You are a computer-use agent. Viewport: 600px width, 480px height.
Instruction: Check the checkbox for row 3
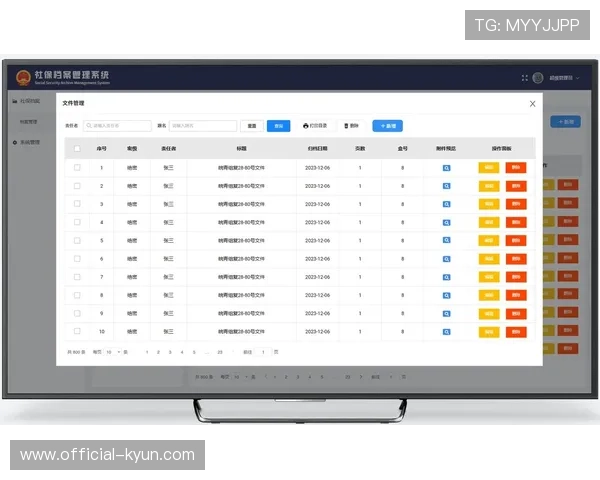77,204
